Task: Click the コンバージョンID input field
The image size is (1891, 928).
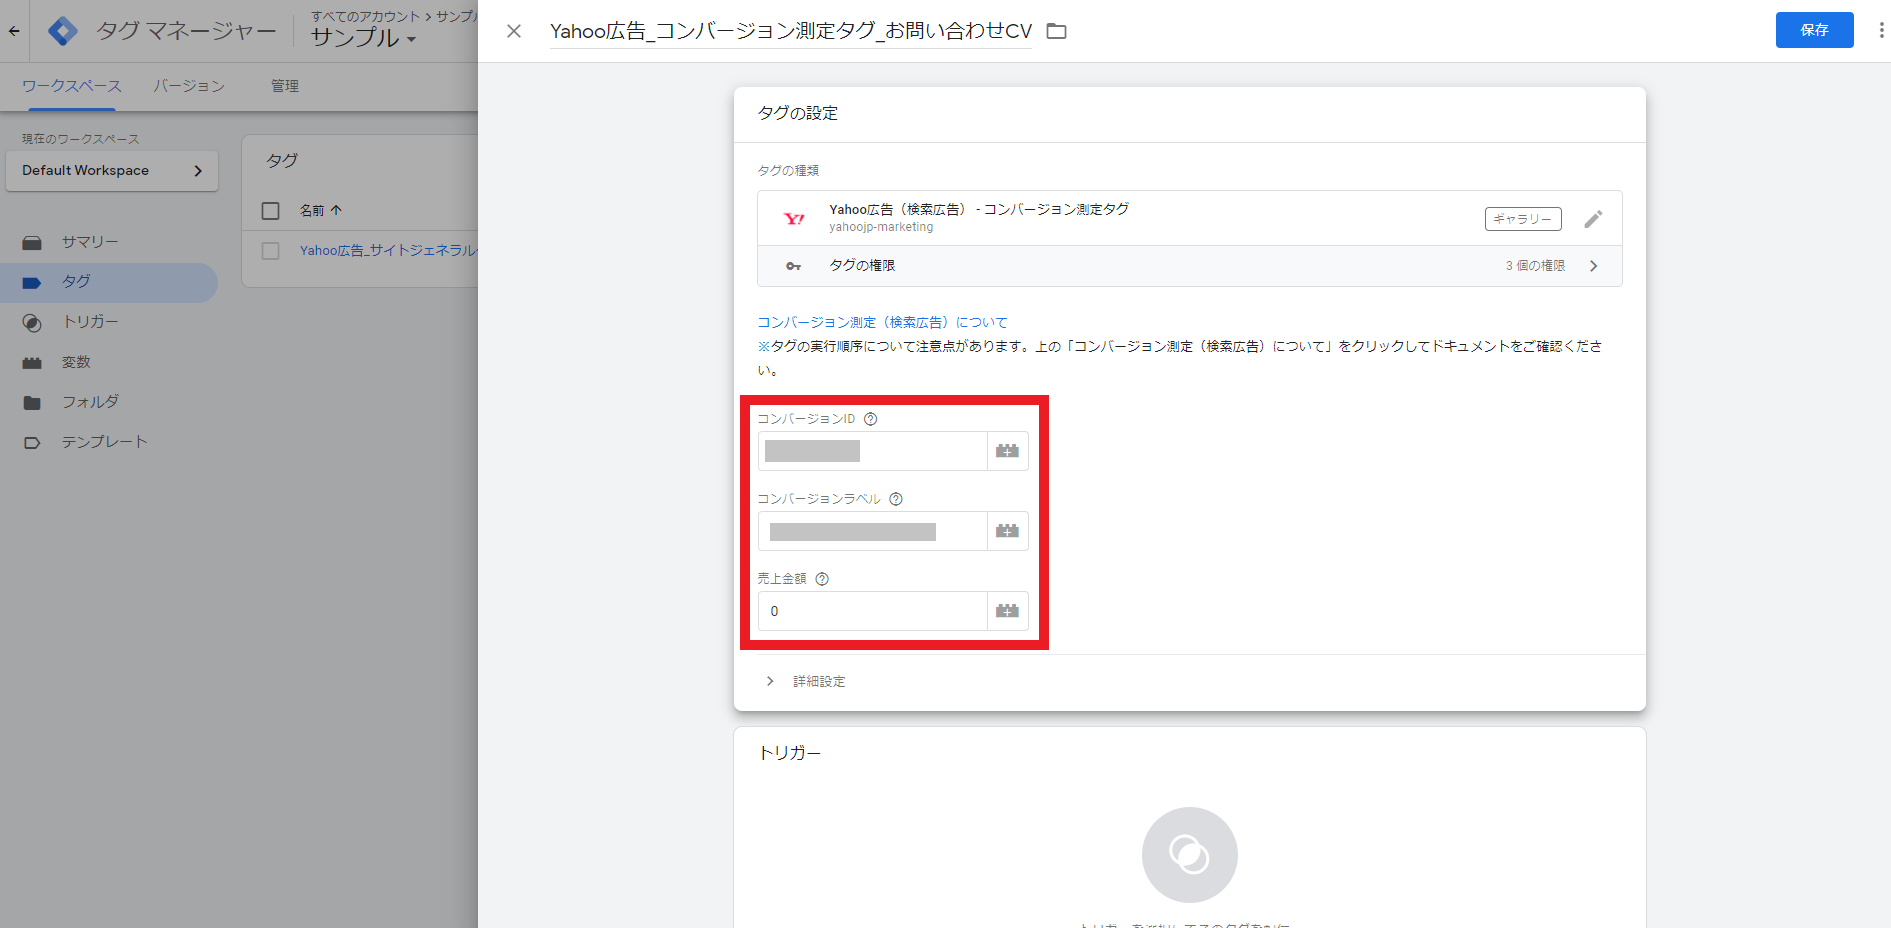Action: [872, 451]
